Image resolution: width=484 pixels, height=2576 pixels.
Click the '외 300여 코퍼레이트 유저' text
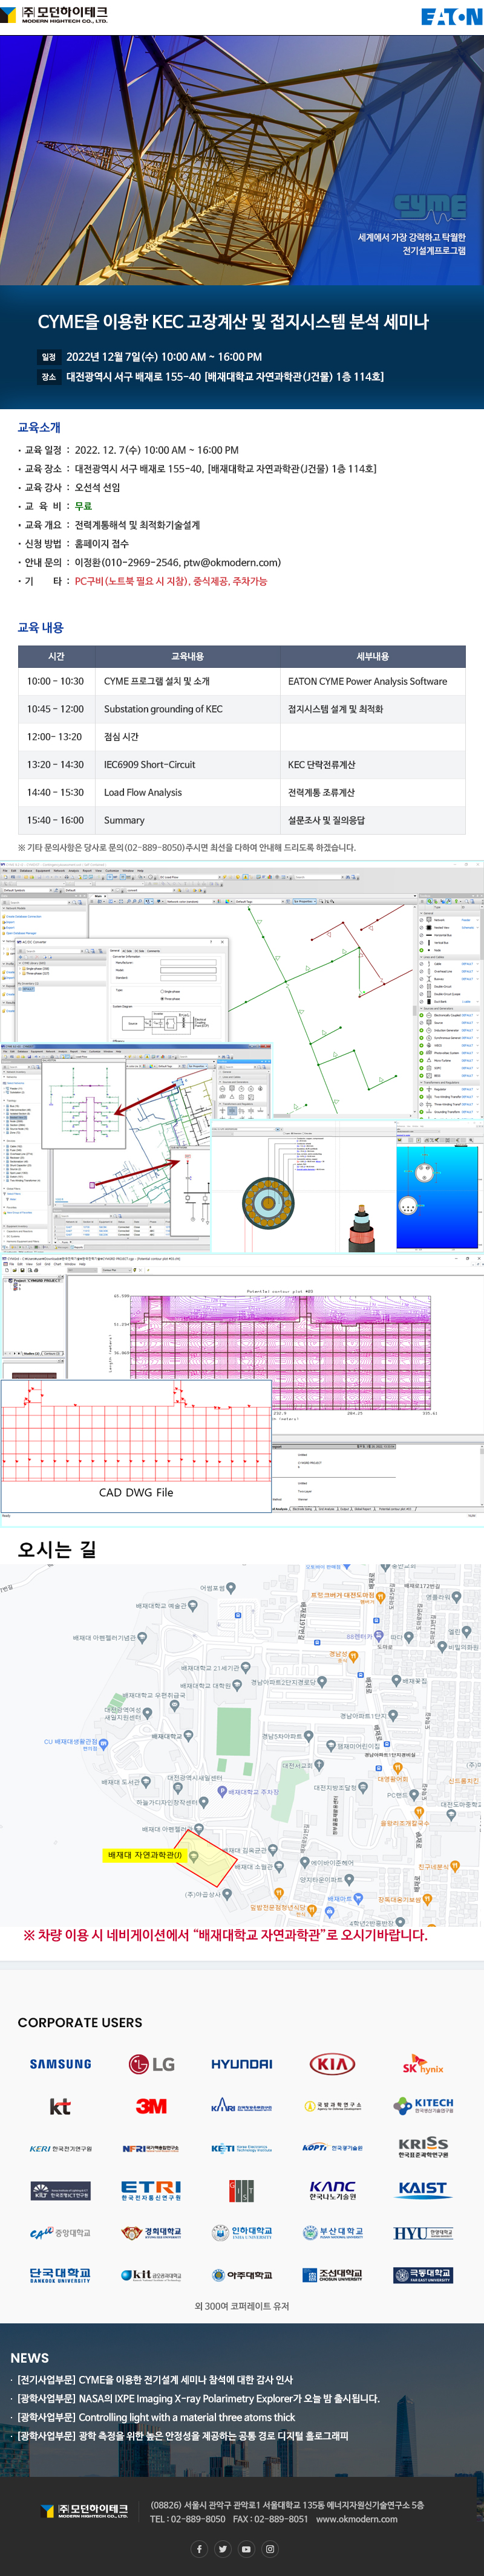[242, 2306]
